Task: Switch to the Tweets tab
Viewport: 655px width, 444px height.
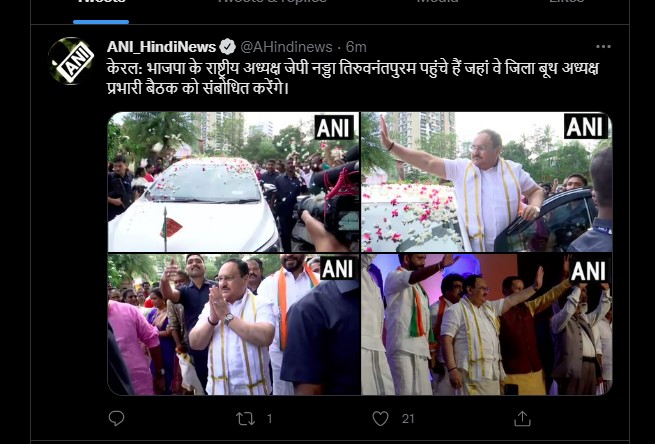Action: [100, 3]
